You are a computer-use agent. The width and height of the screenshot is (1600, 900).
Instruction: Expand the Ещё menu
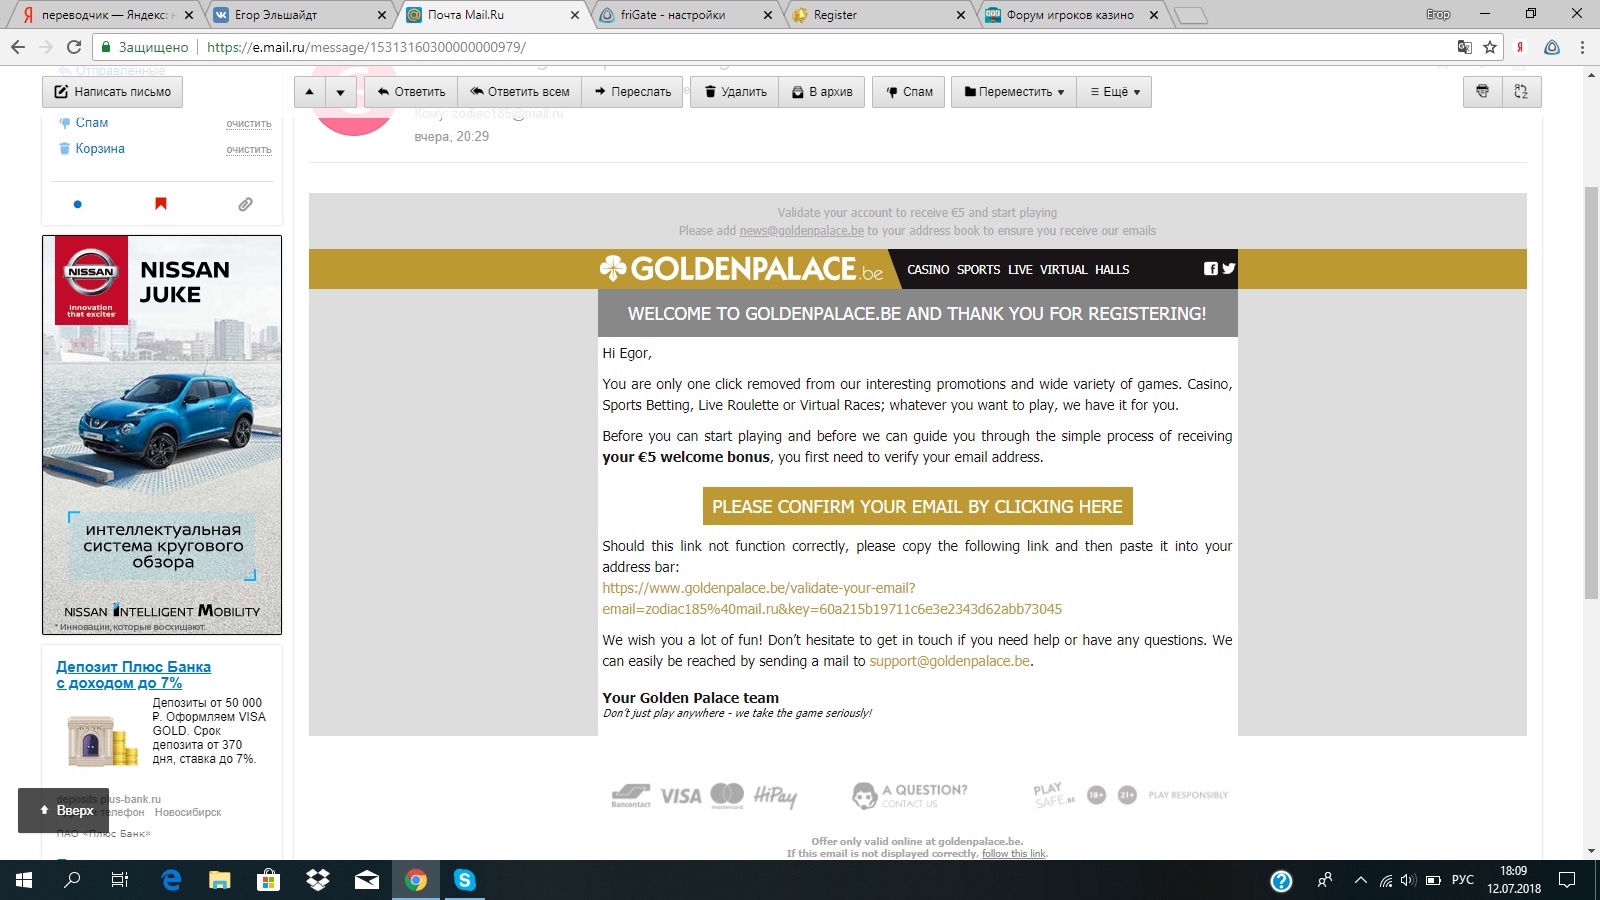1114,92
